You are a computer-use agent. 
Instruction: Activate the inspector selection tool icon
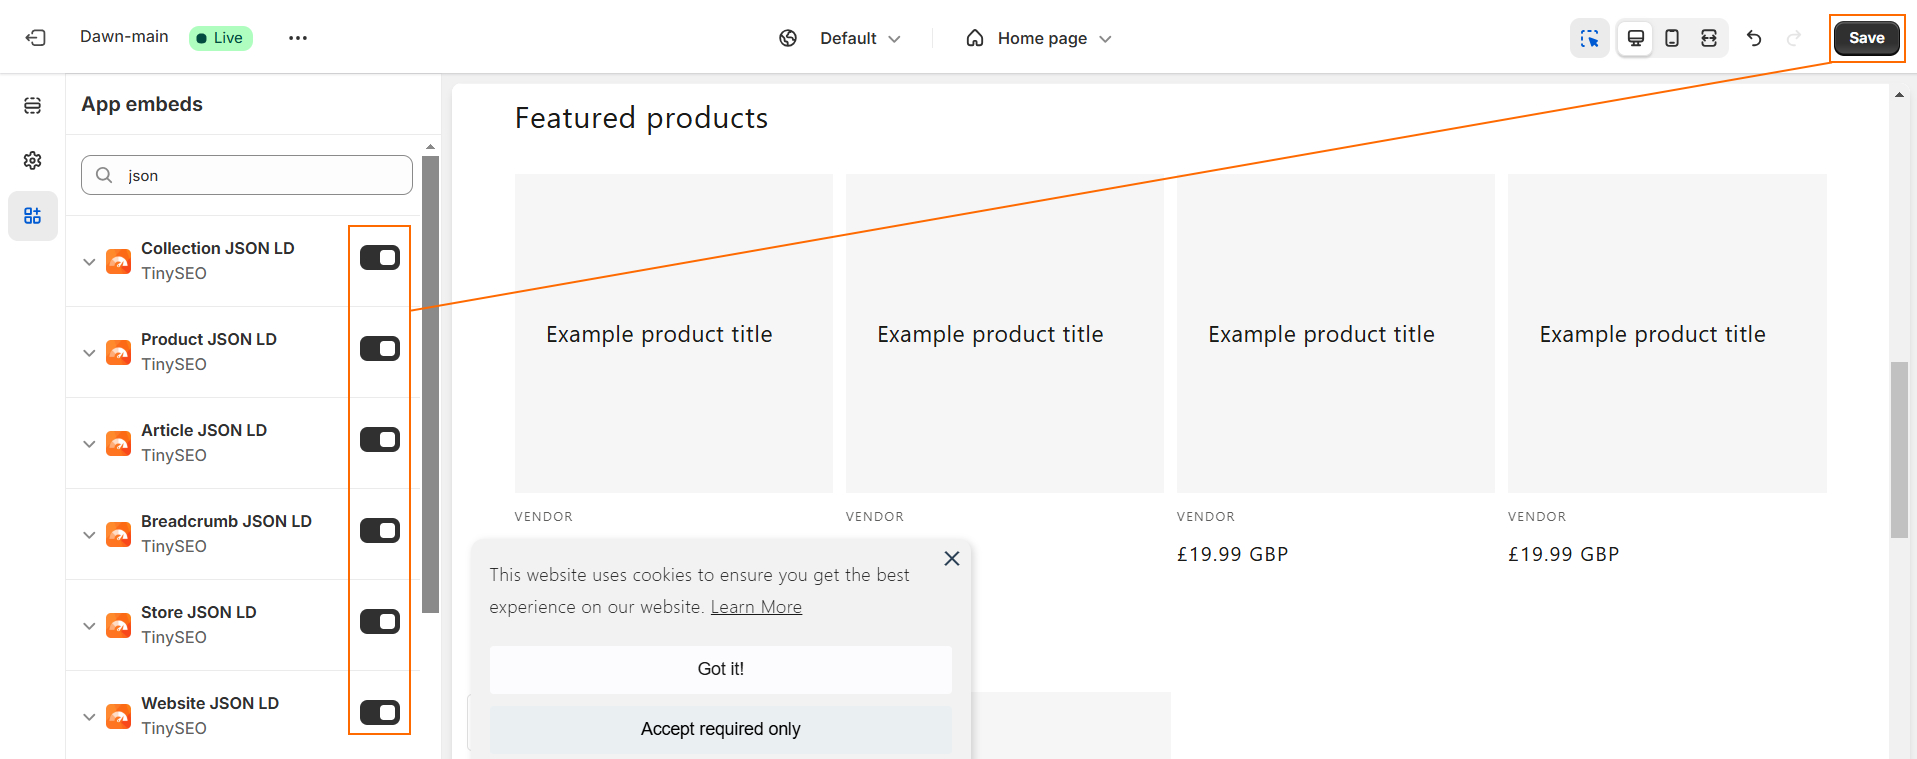click(1589, 38)
